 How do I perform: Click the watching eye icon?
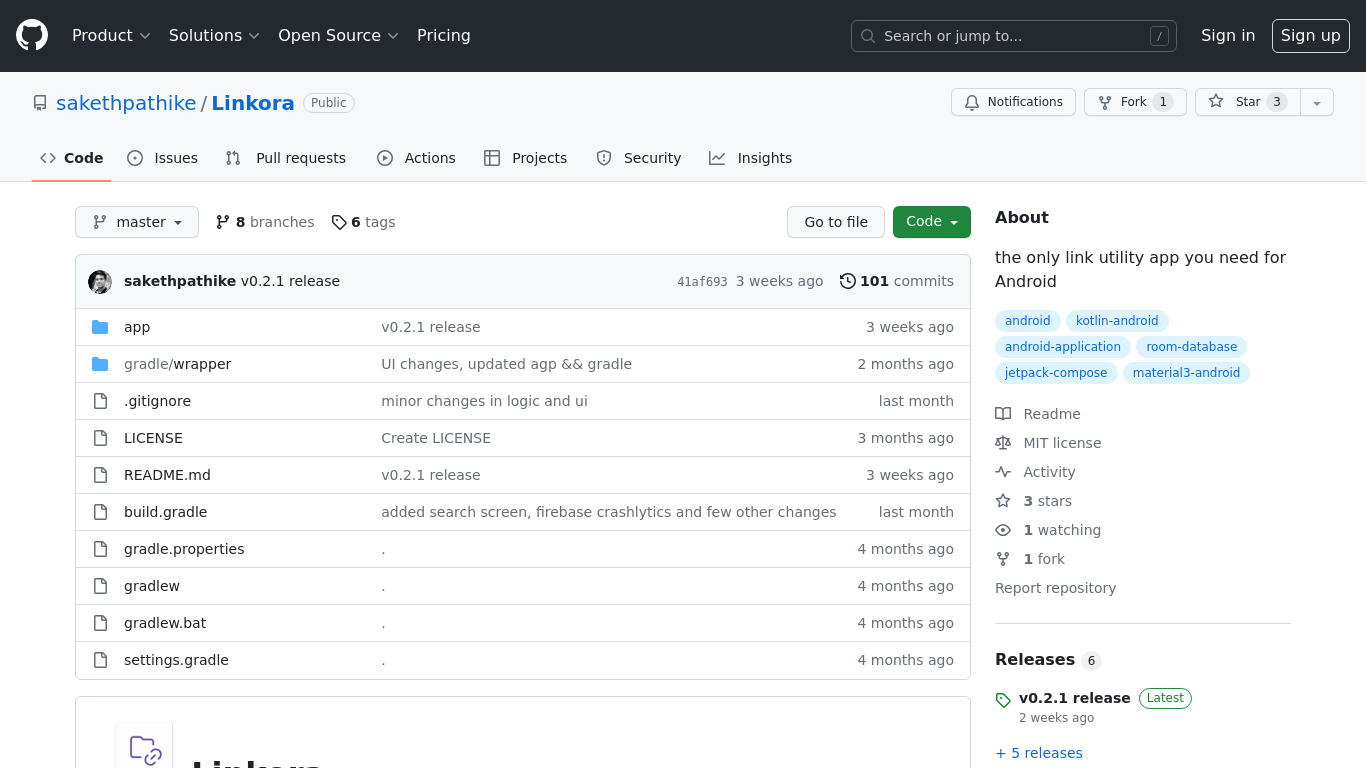[x=1003, y=530]
